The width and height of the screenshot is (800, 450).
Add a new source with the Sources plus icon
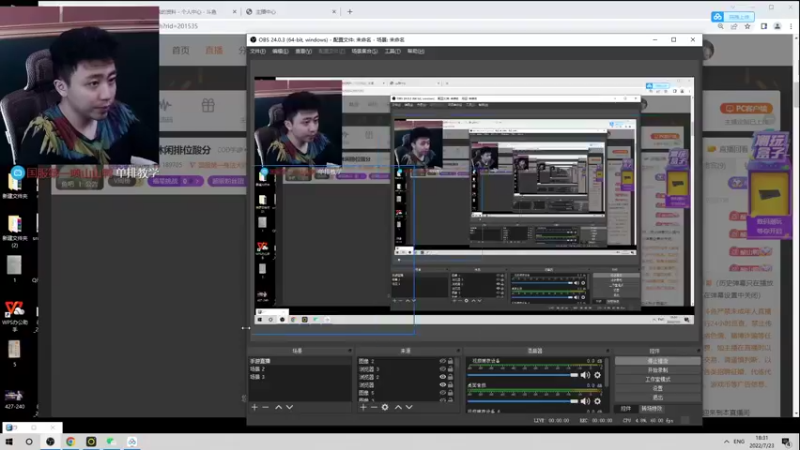(363, 407)
